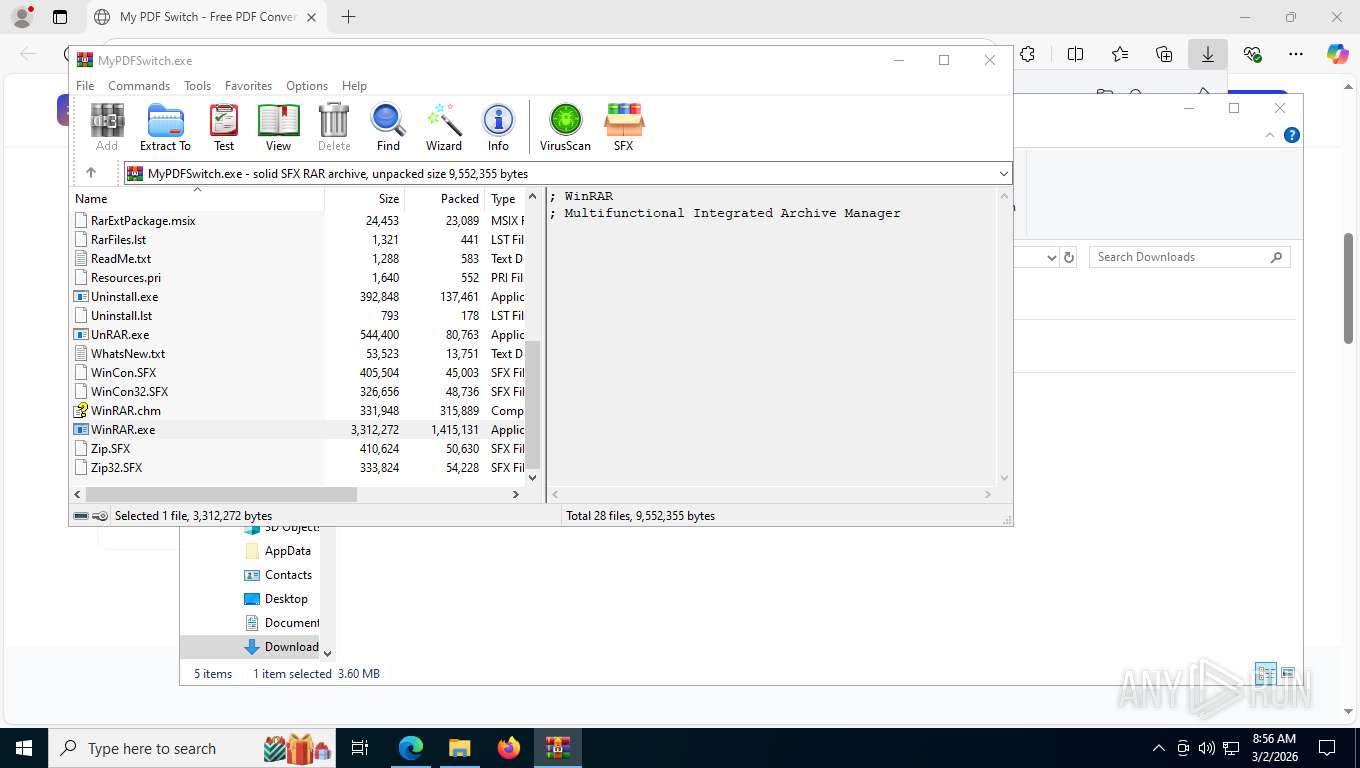Open Edge browser essentials heart icon
This screenshot has width=1360, height=768.
coord(1252,54)
